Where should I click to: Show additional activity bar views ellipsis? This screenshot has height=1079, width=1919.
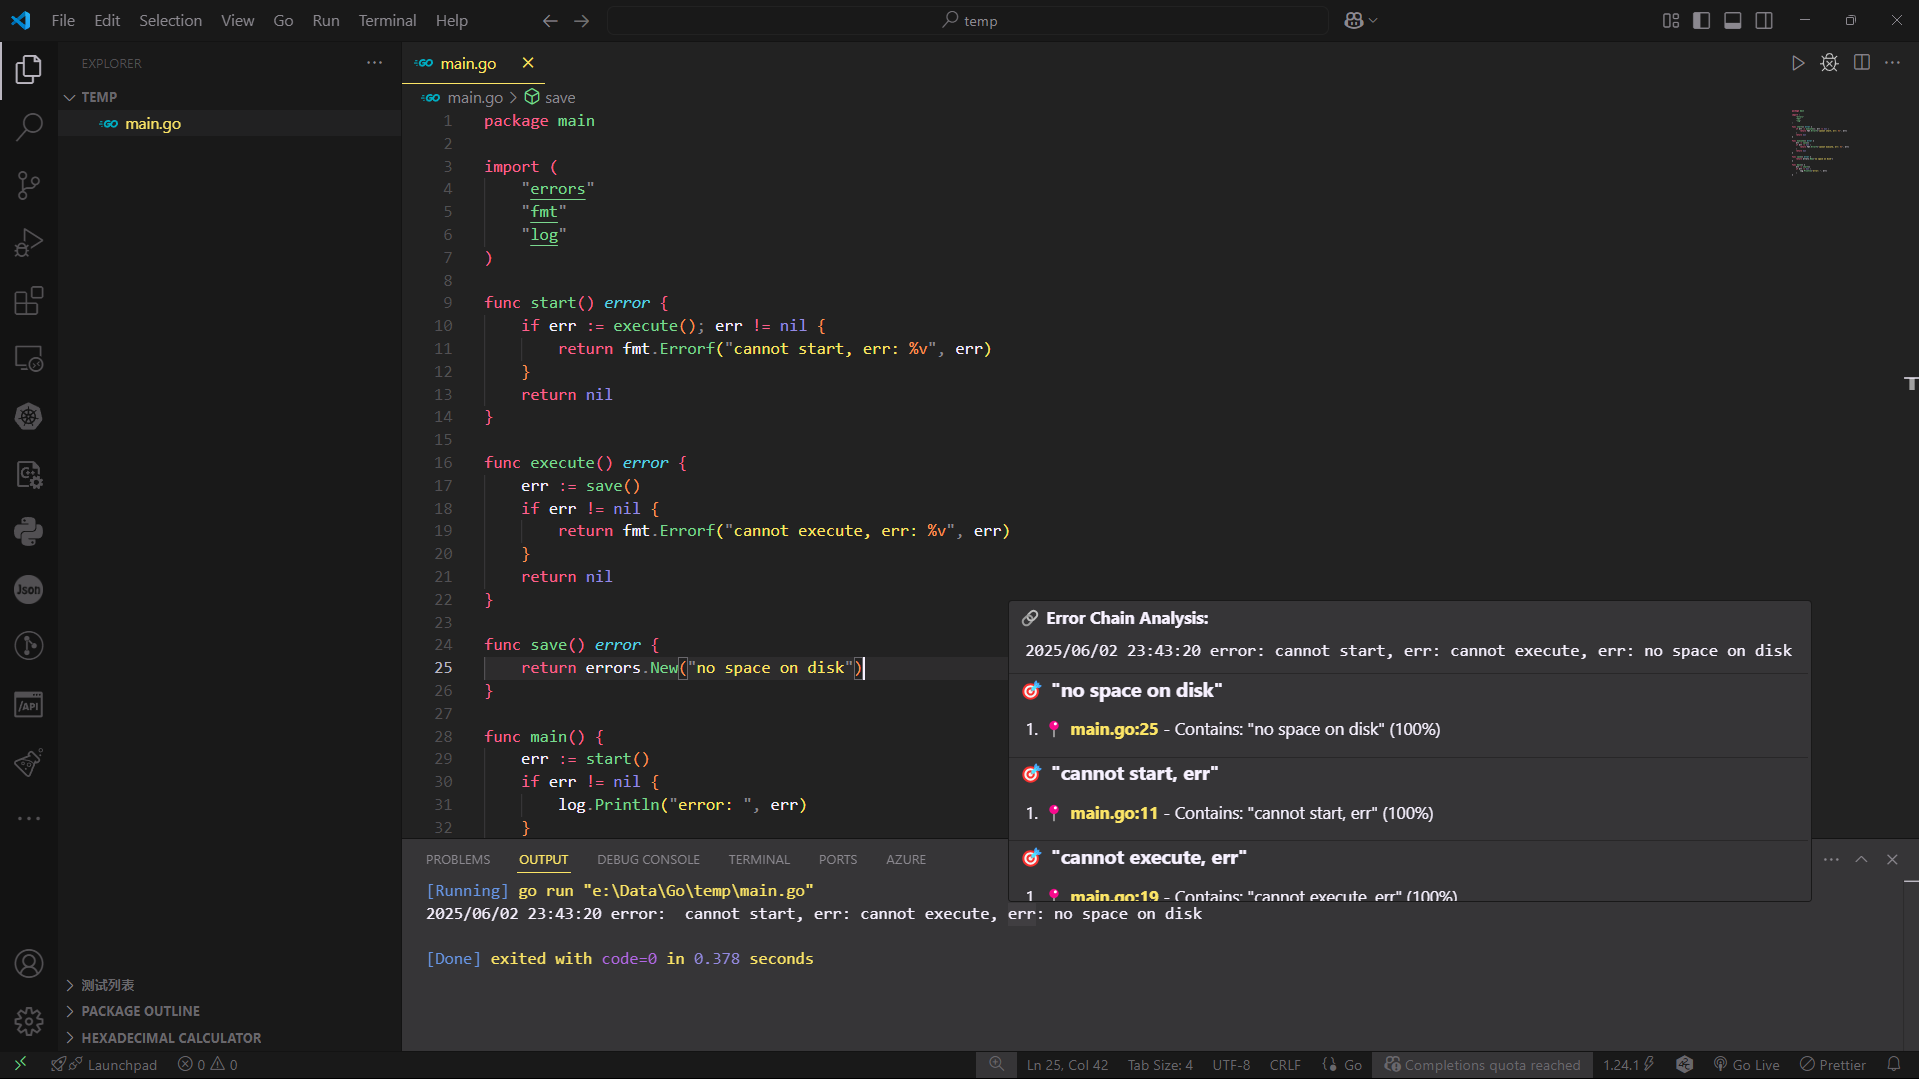click(x=29, y=819)
